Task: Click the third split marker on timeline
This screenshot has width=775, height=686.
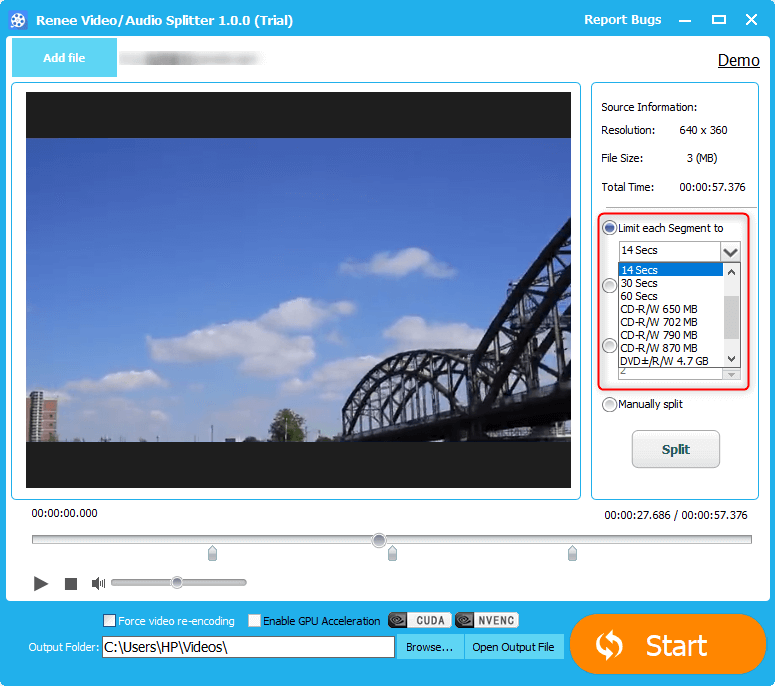Action: [572, 553]
